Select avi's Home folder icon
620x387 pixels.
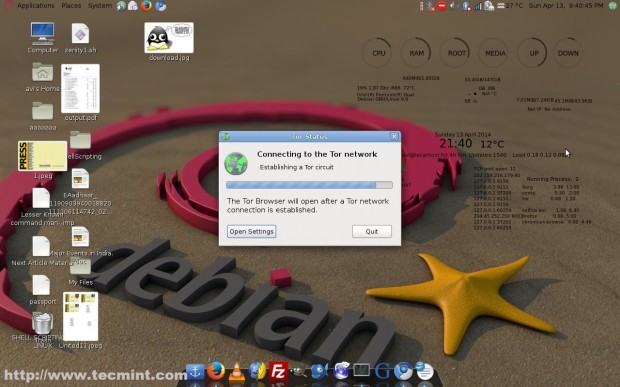pyautogui.click(x=43, y=77)
